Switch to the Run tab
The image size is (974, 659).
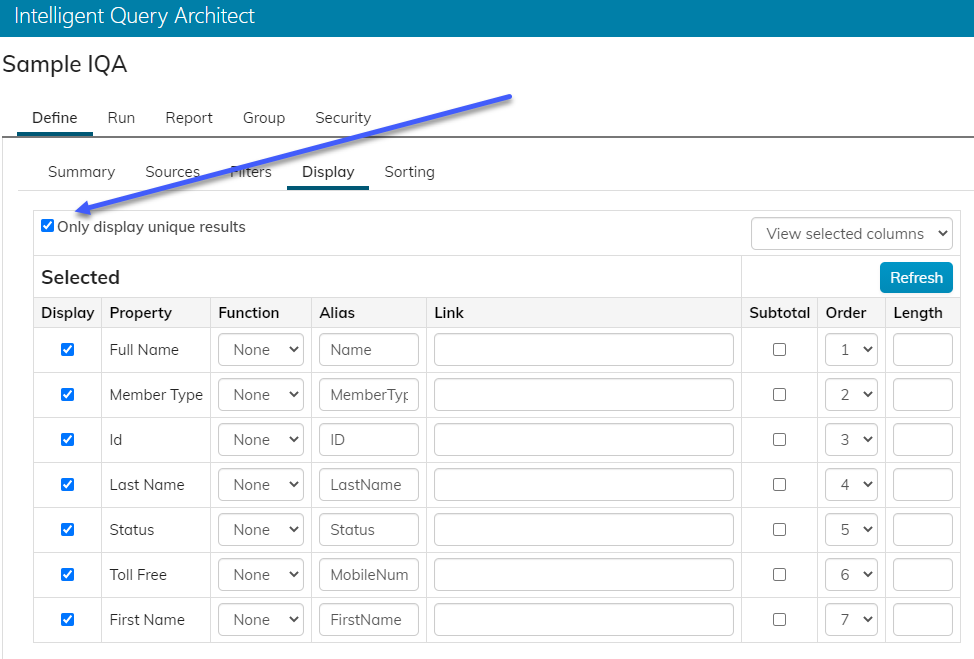[121, 118]
